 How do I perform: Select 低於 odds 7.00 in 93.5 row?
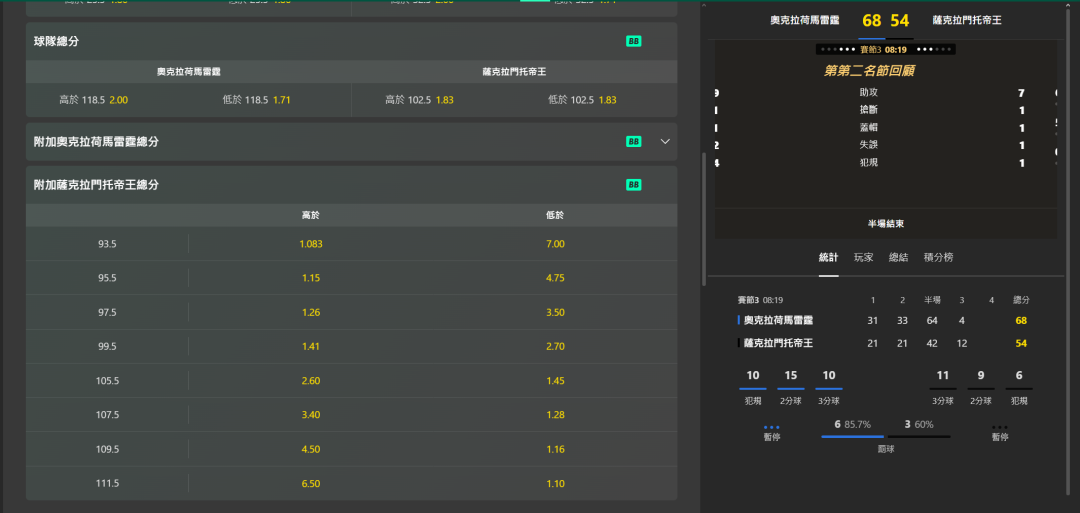[555, 244]
